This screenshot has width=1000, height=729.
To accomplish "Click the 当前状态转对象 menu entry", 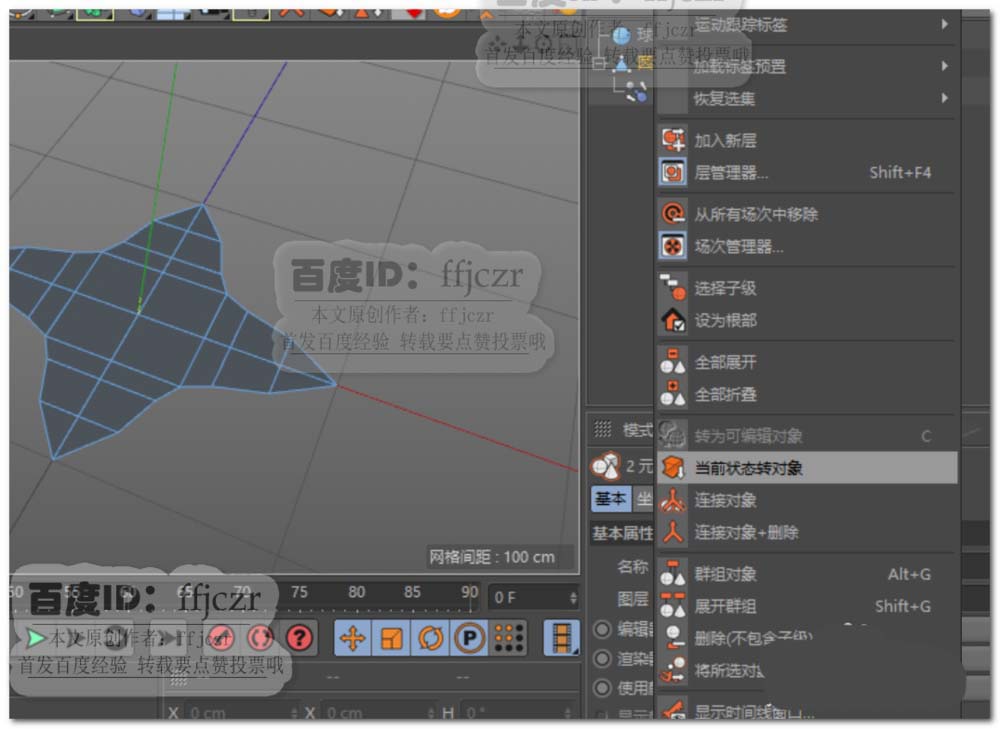I will (x=748, y=468).
